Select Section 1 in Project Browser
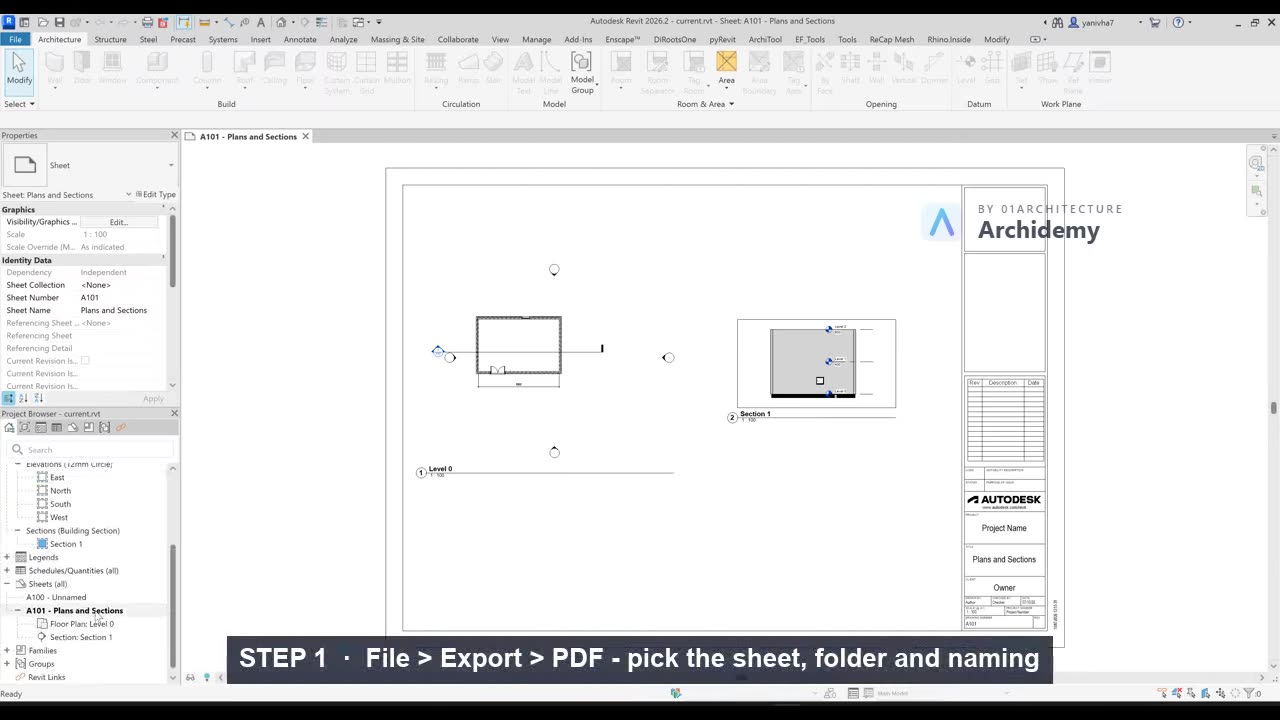This screenshot has height=720, width=1280. [x=66, y=544]
